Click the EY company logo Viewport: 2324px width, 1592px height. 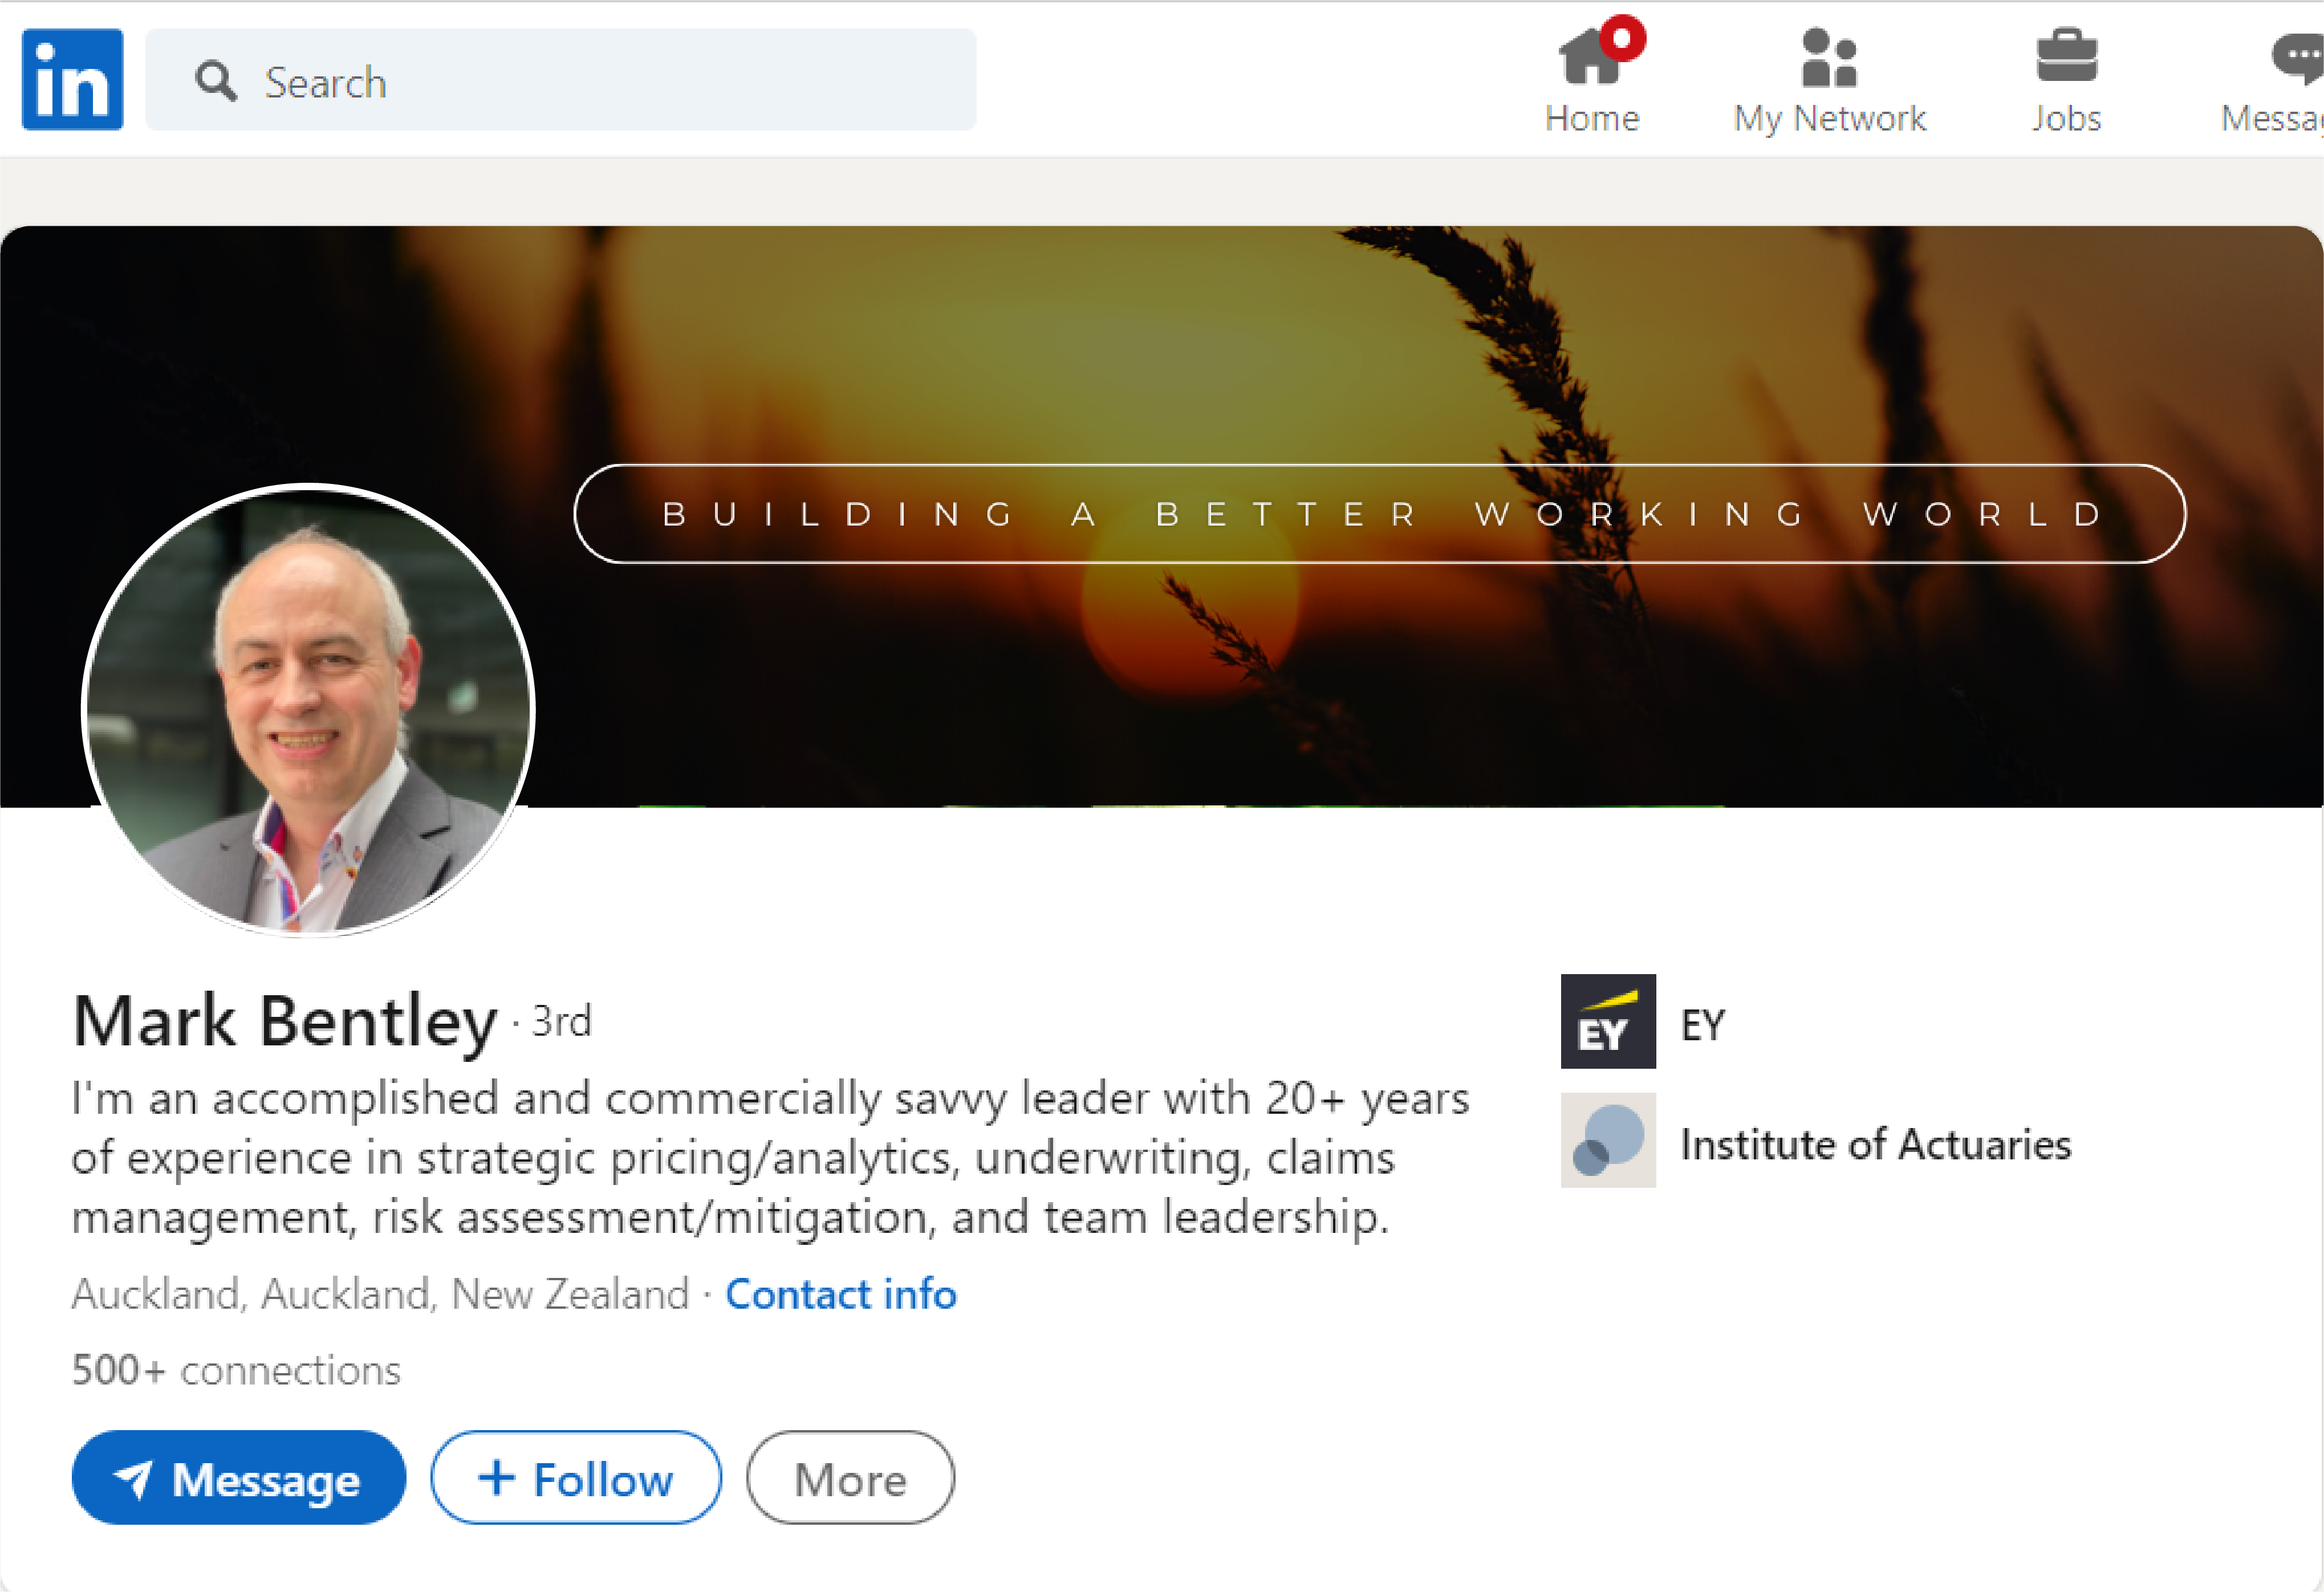point(1607,1021)
